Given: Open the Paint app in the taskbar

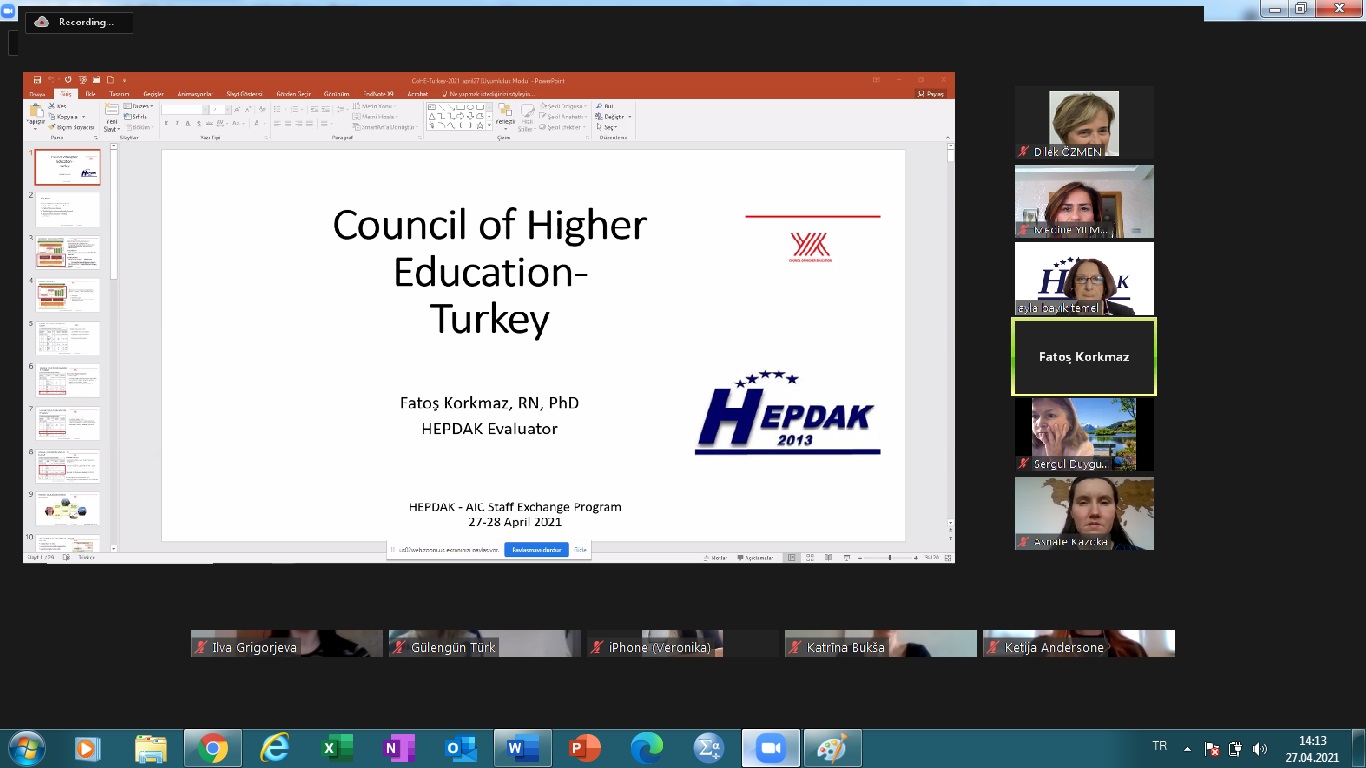Looking at the screenshot, I should [x=832, y=748].
